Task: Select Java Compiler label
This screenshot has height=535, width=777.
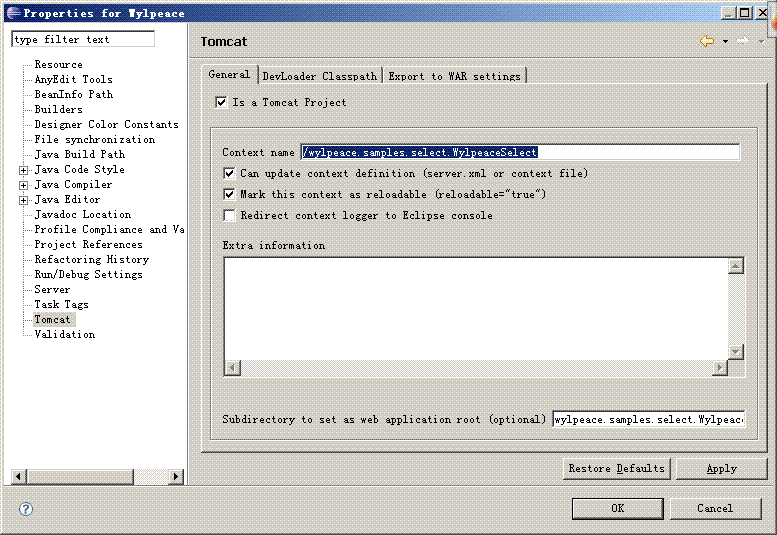Action: tap(73, 184)
